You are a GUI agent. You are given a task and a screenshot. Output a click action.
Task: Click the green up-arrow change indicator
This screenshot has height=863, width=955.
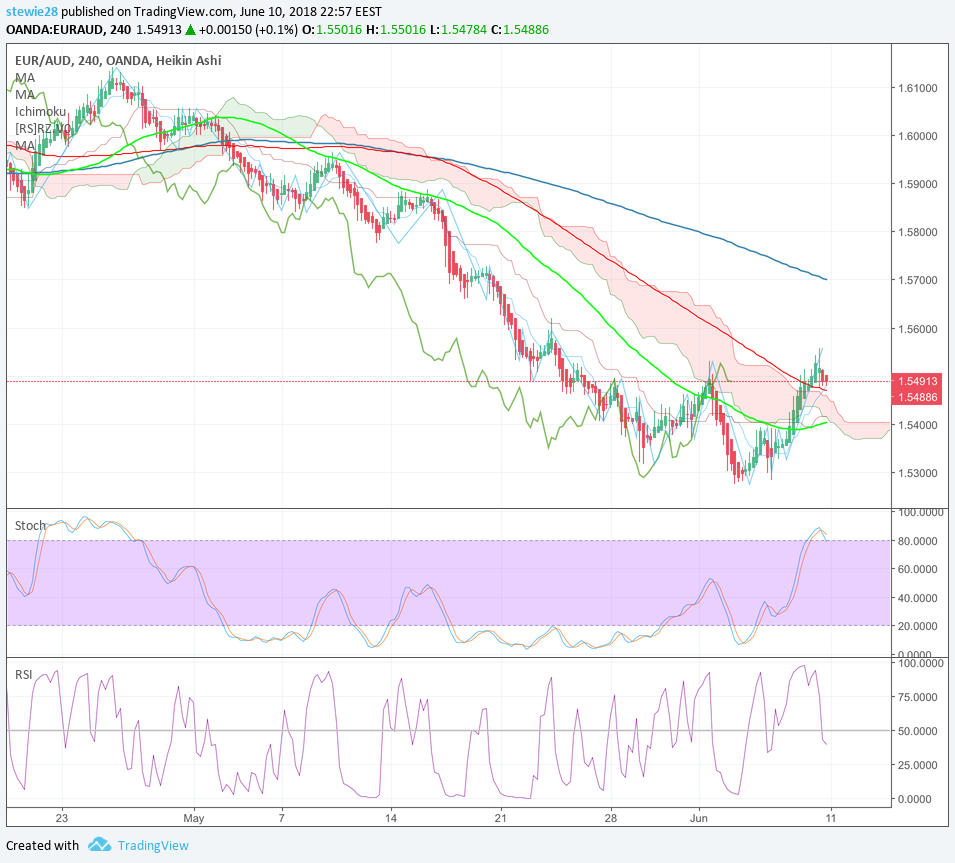tap(191, 30)
